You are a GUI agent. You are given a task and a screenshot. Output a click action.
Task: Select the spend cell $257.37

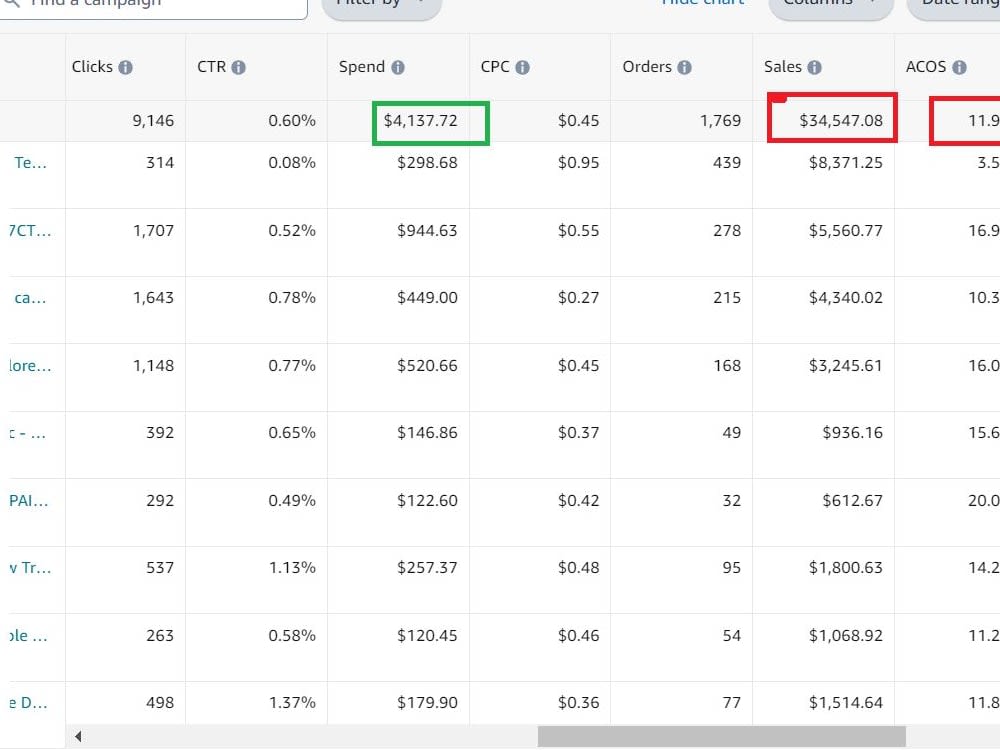click(427, 568)
